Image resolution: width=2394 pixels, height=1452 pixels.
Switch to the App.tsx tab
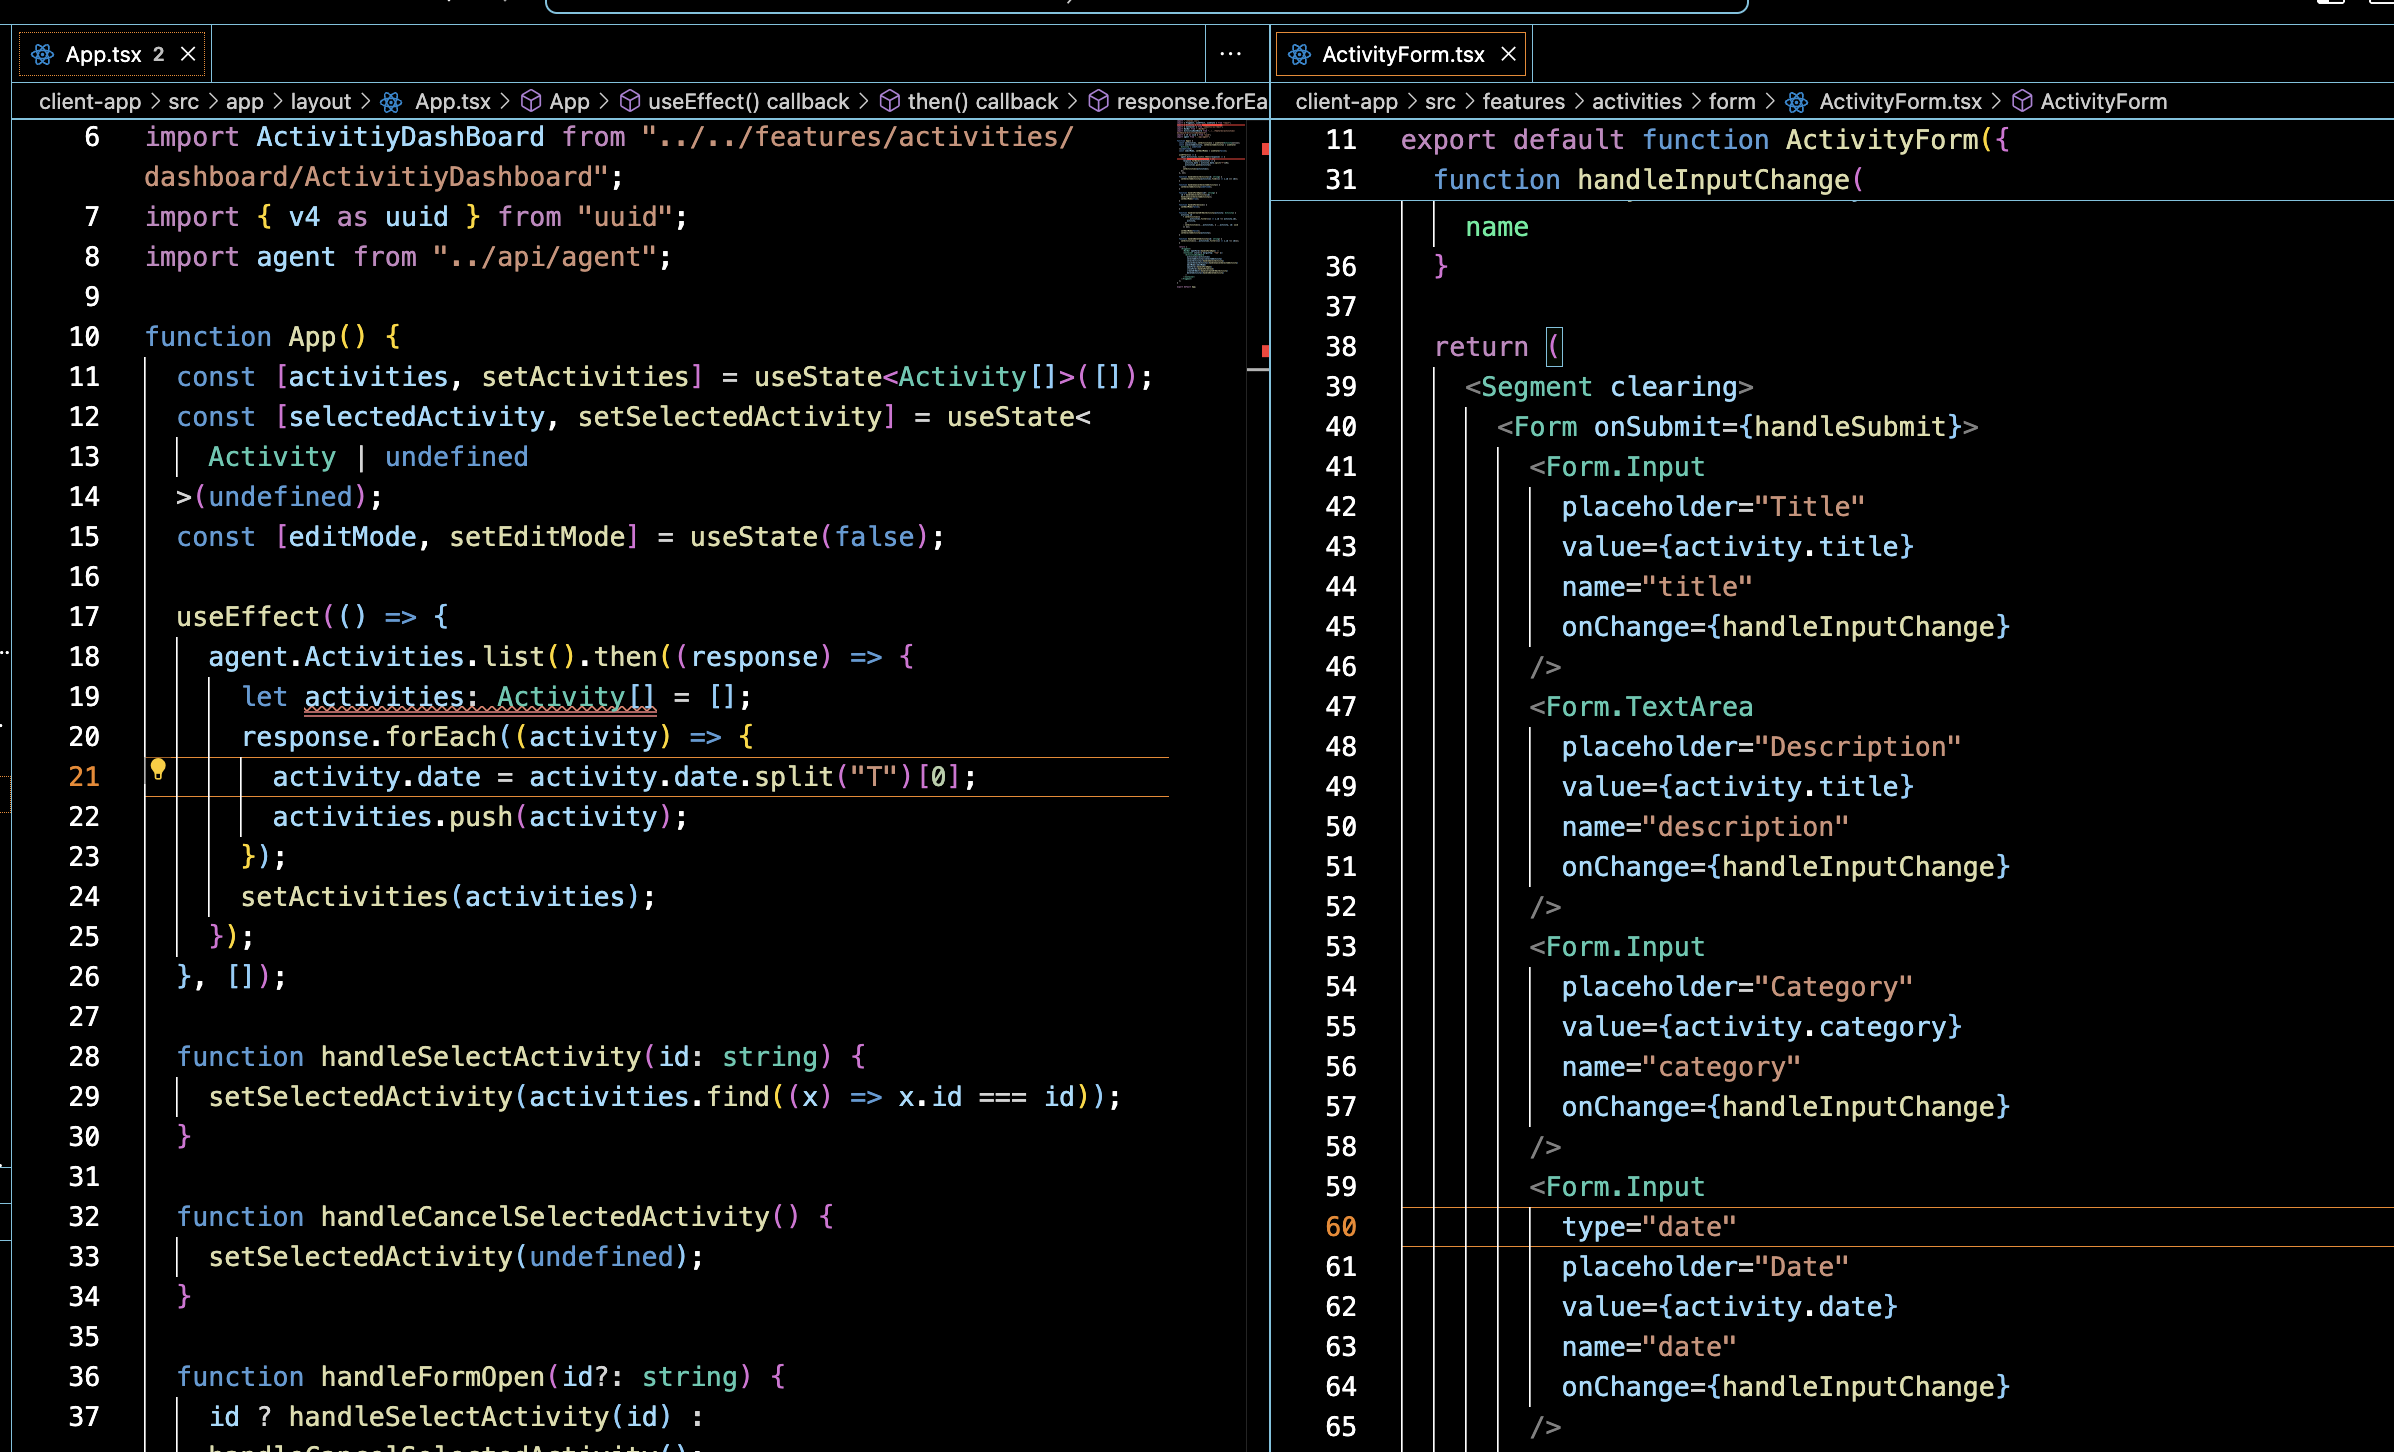click(x=103, y=54)
